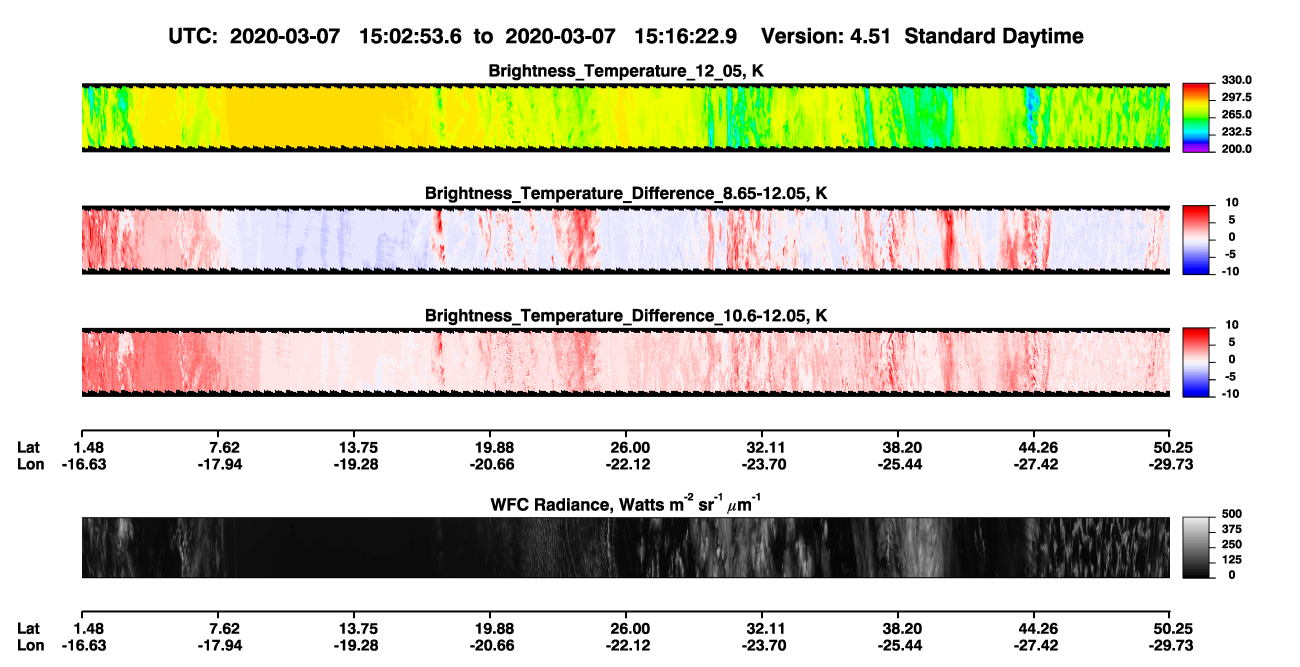Click the 232.5 color bar label
Viewport: 1300px width, 667px height.
1235,131
